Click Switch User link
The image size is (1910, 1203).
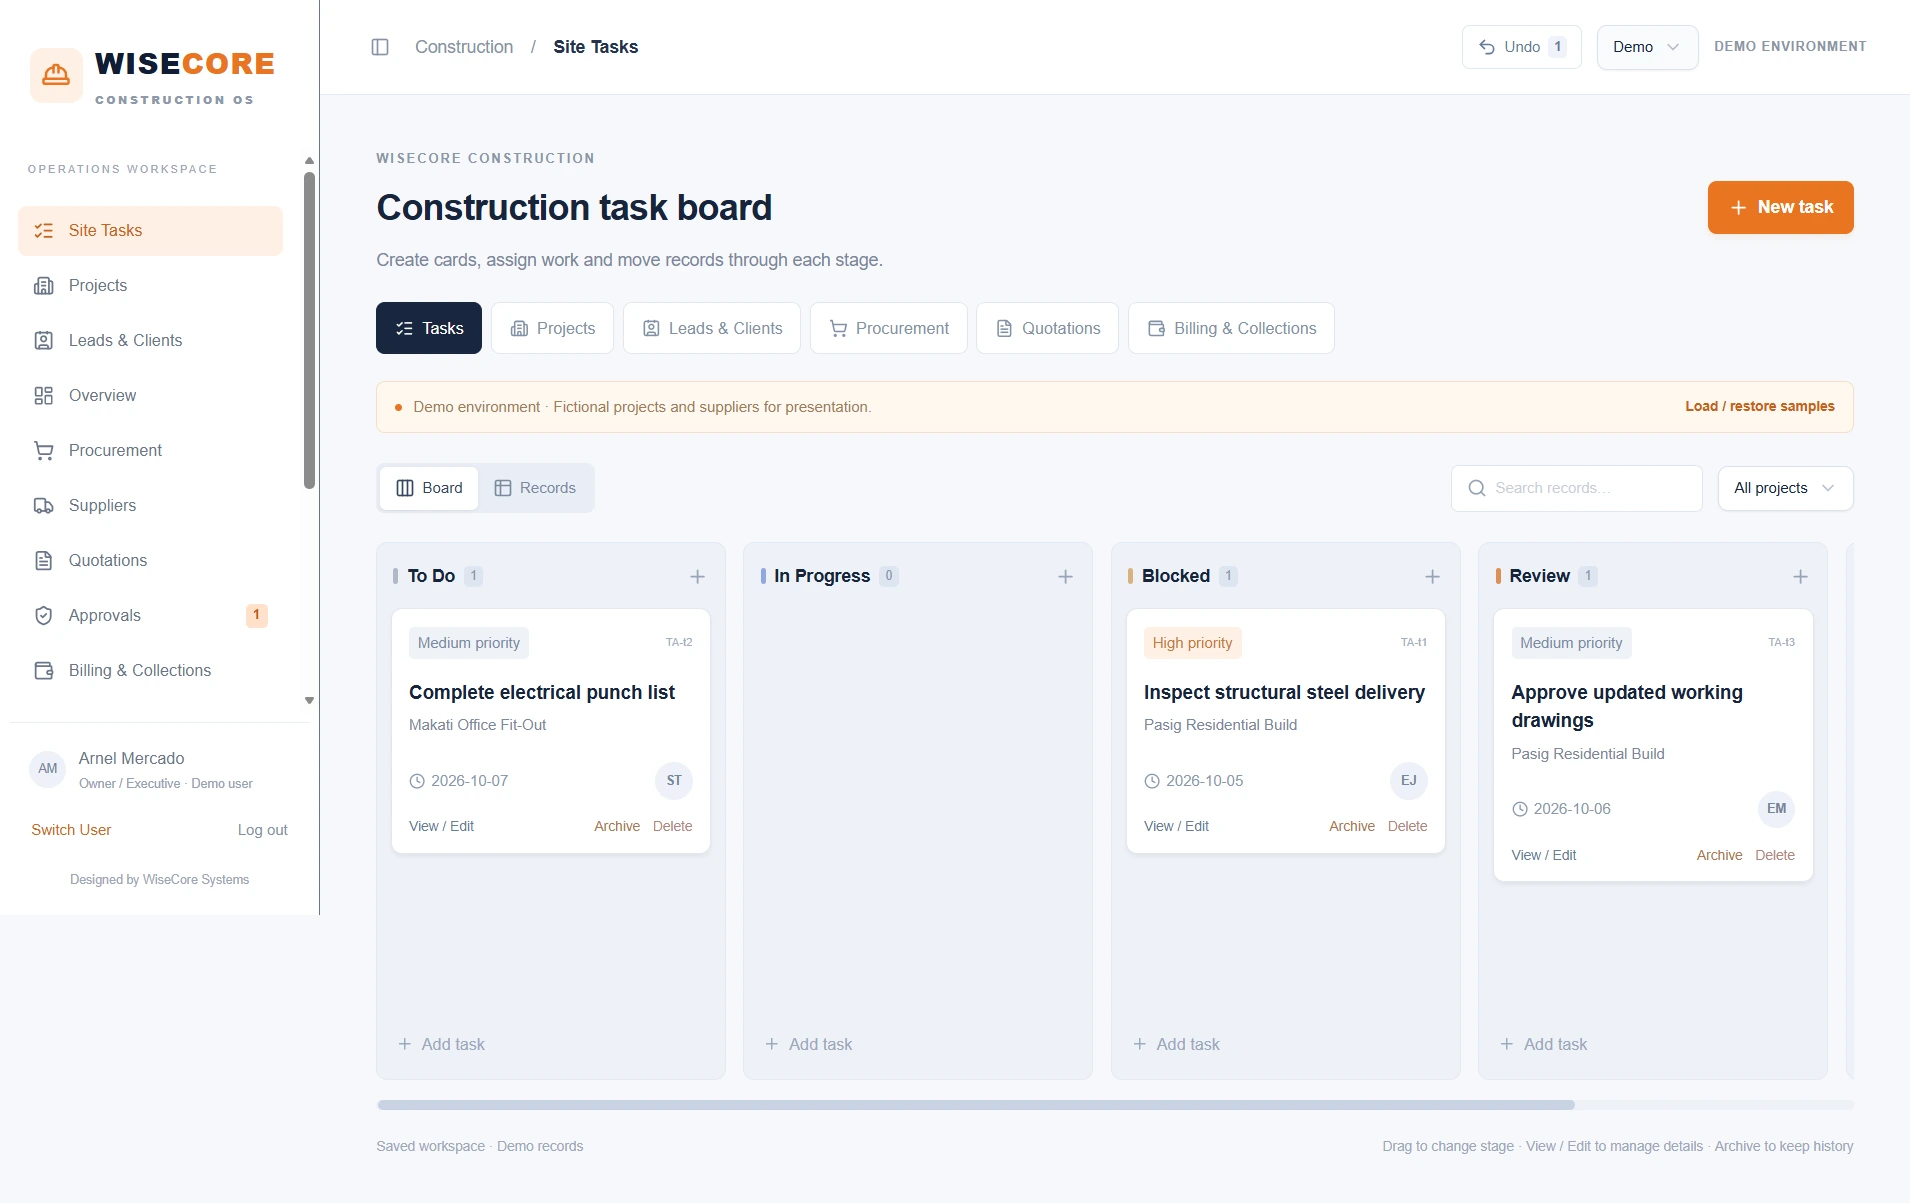(x=71, y=830)
